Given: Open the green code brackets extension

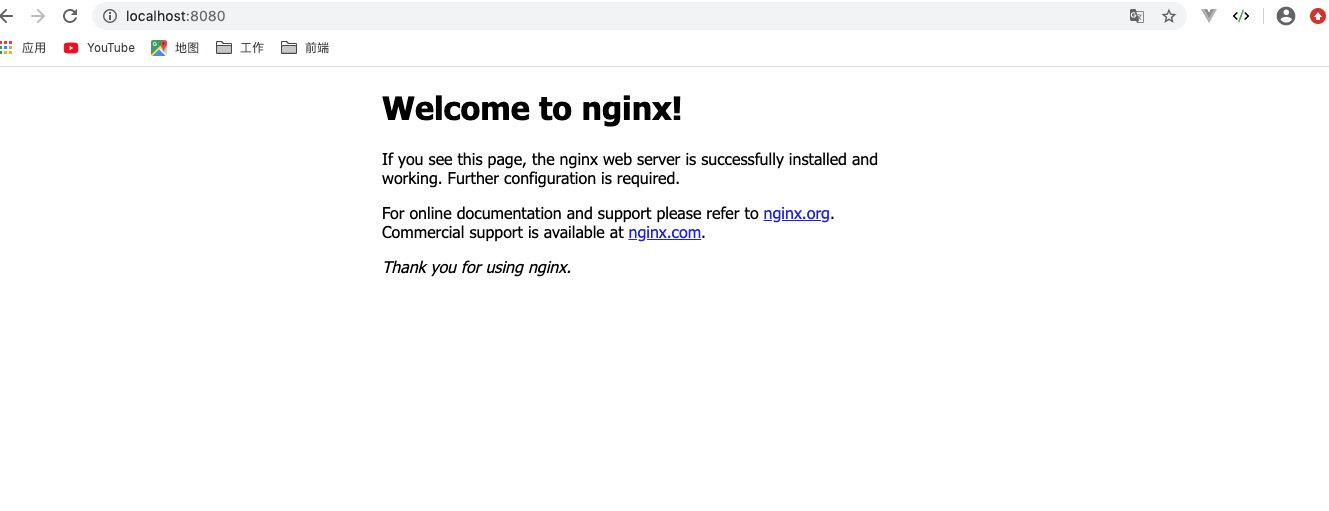Looking at the screenshot, I should pos(1241,16).
